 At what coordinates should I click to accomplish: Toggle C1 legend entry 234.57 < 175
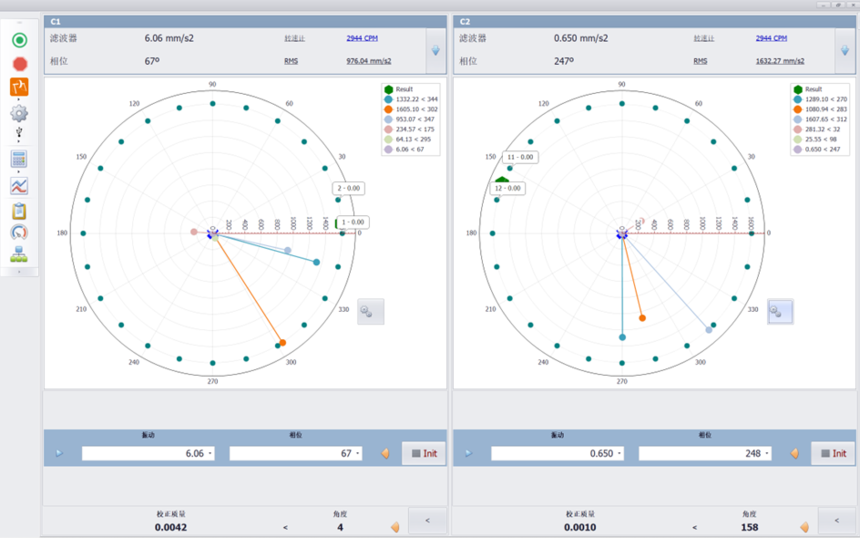coord(411,129)
